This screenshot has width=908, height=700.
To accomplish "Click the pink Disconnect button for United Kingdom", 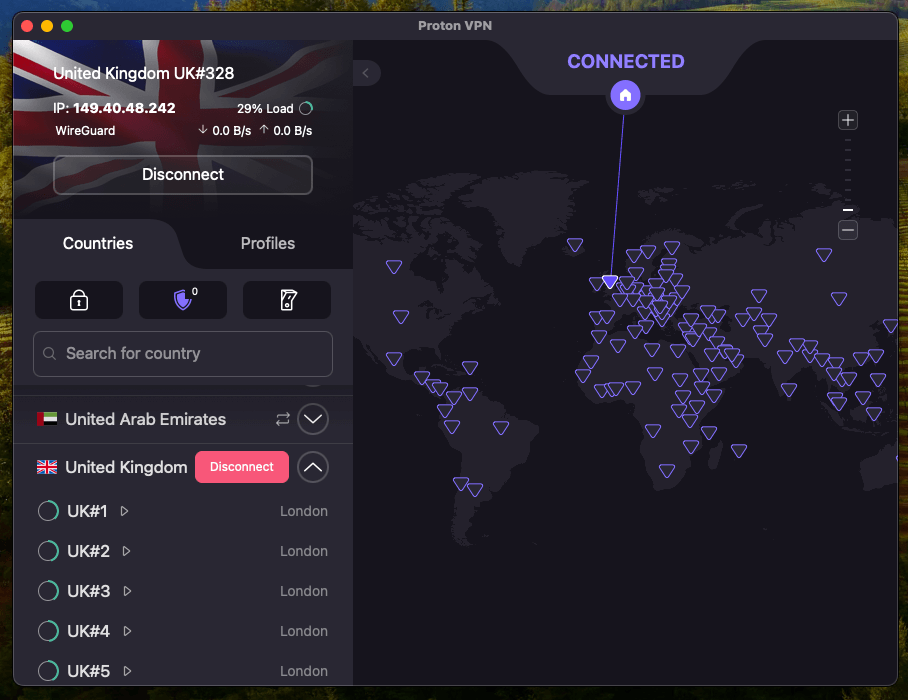I will pos(242,467).
